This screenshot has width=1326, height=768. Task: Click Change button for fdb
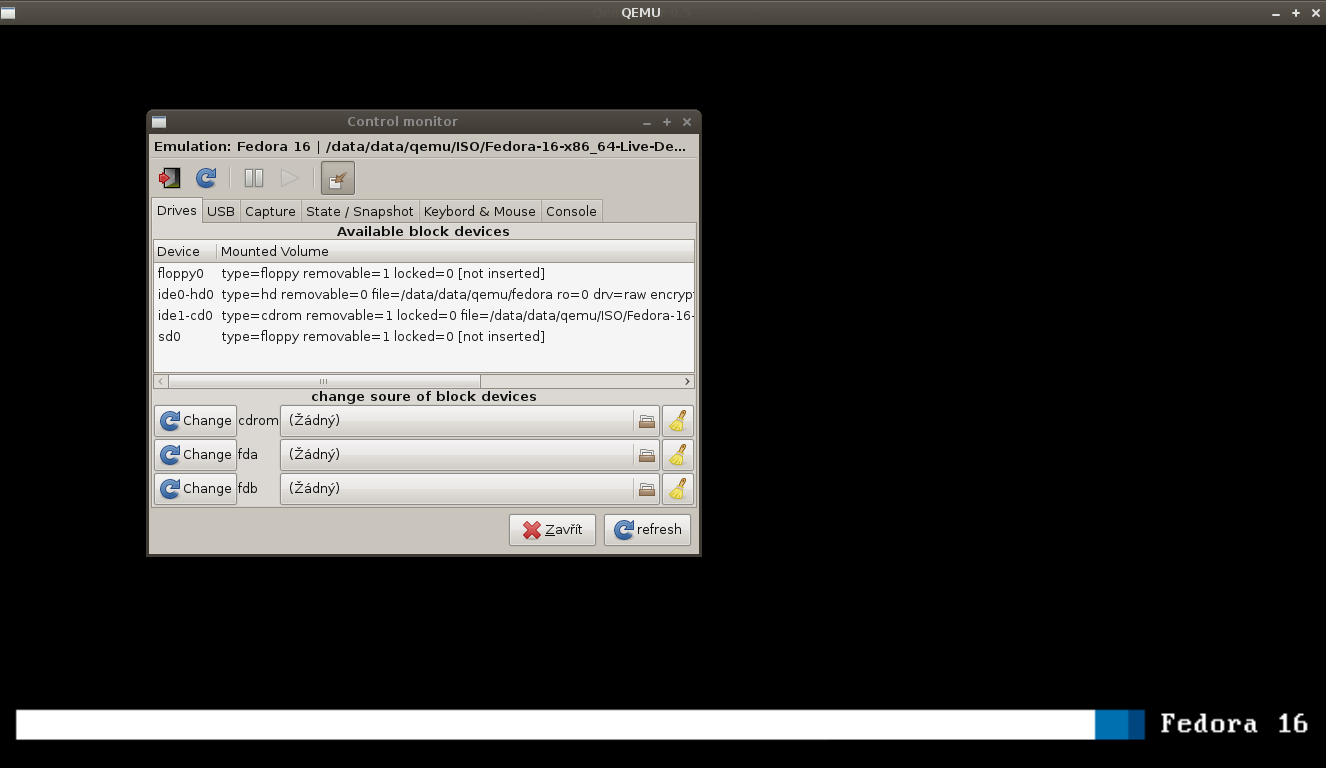(x=196, y=489)
